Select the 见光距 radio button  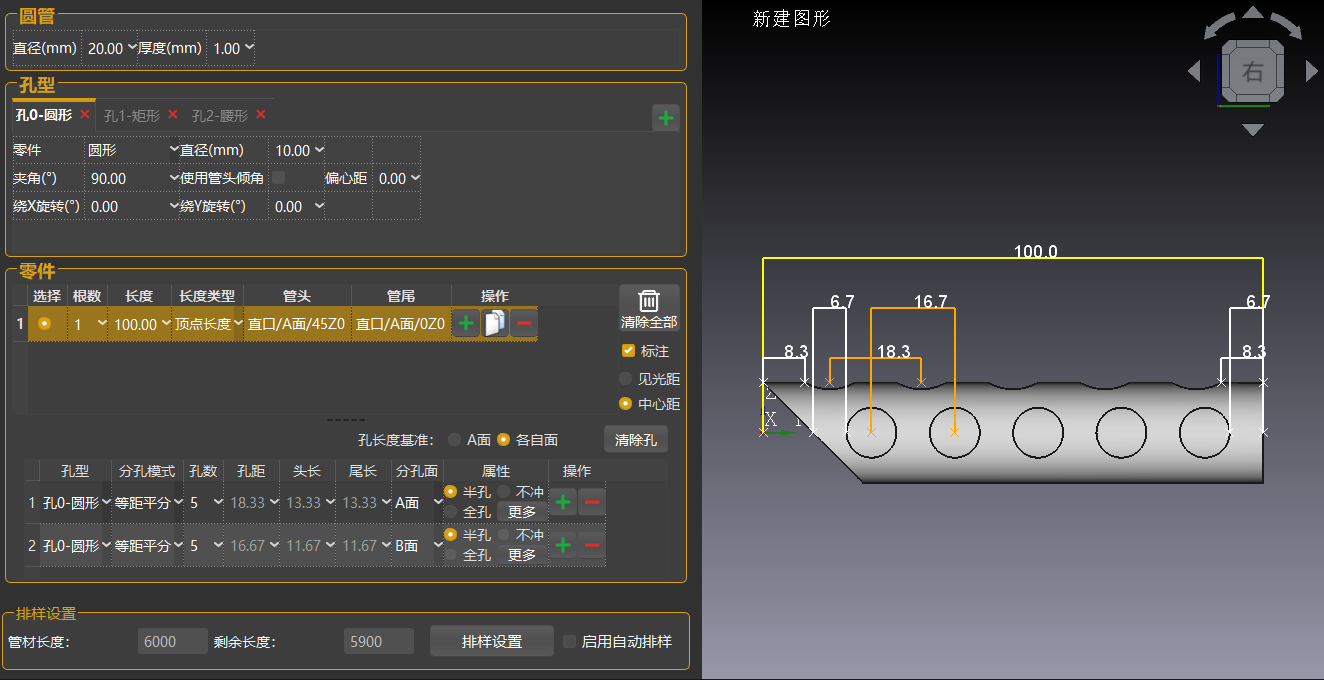(x=626, y=379)
